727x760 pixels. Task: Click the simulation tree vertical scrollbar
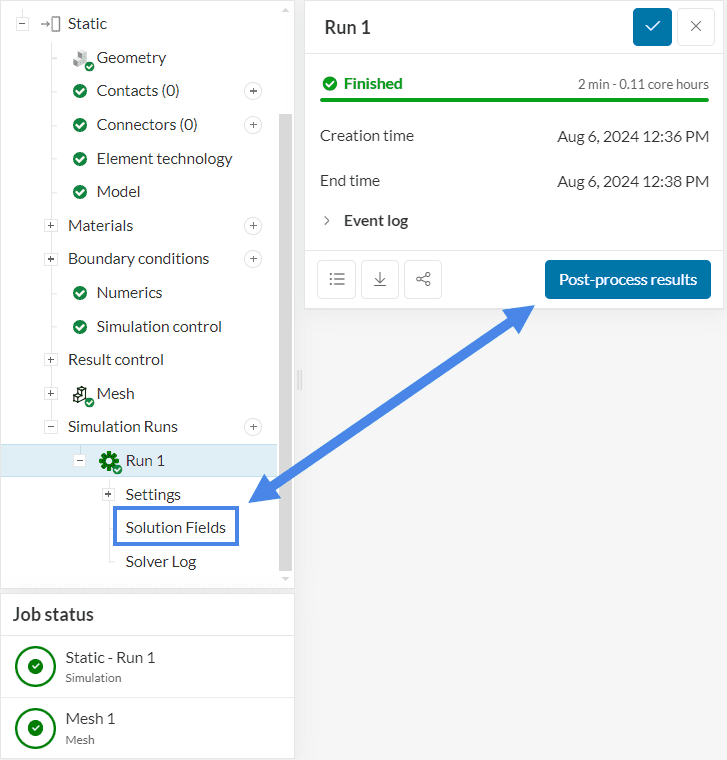click(285, 340)
